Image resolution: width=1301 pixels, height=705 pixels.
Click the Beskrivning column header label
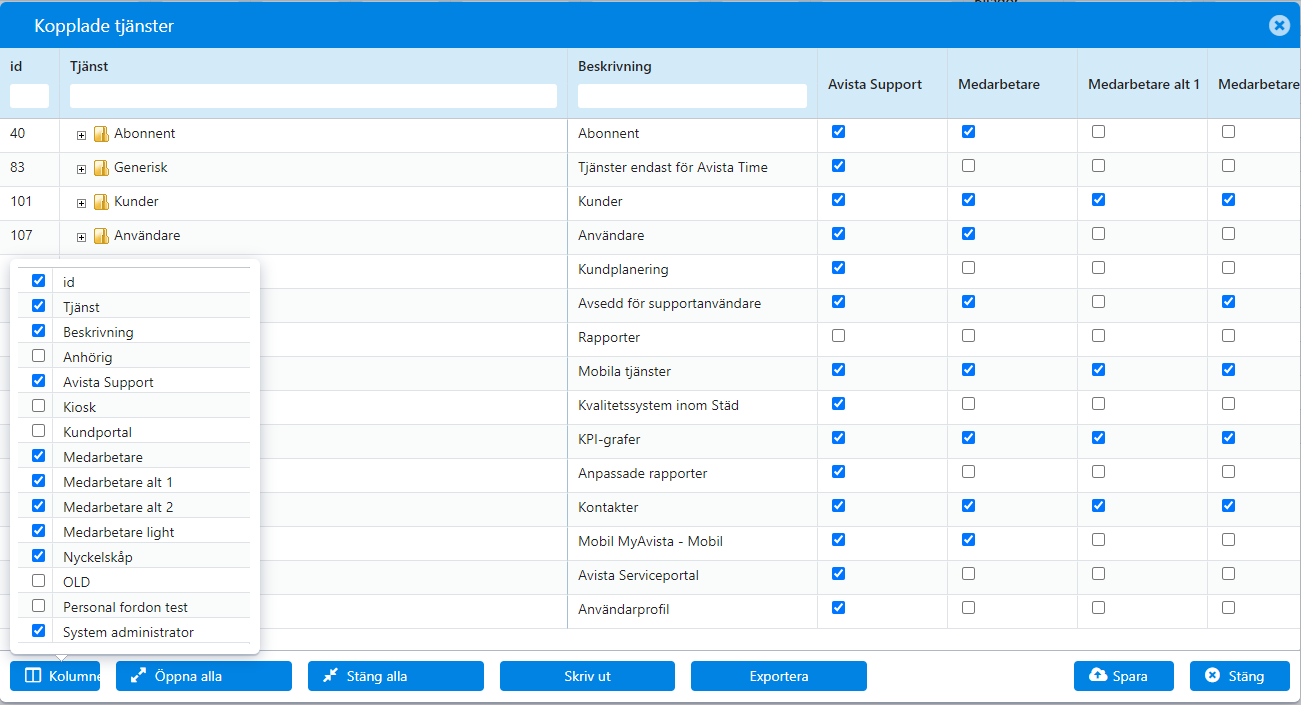point(615,66)
